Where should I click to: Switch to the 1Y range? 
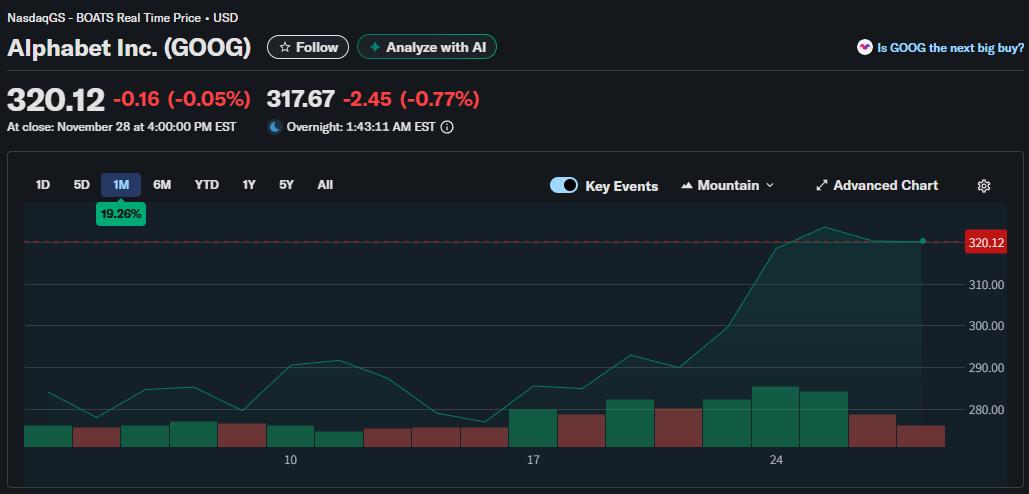[249, 185]
